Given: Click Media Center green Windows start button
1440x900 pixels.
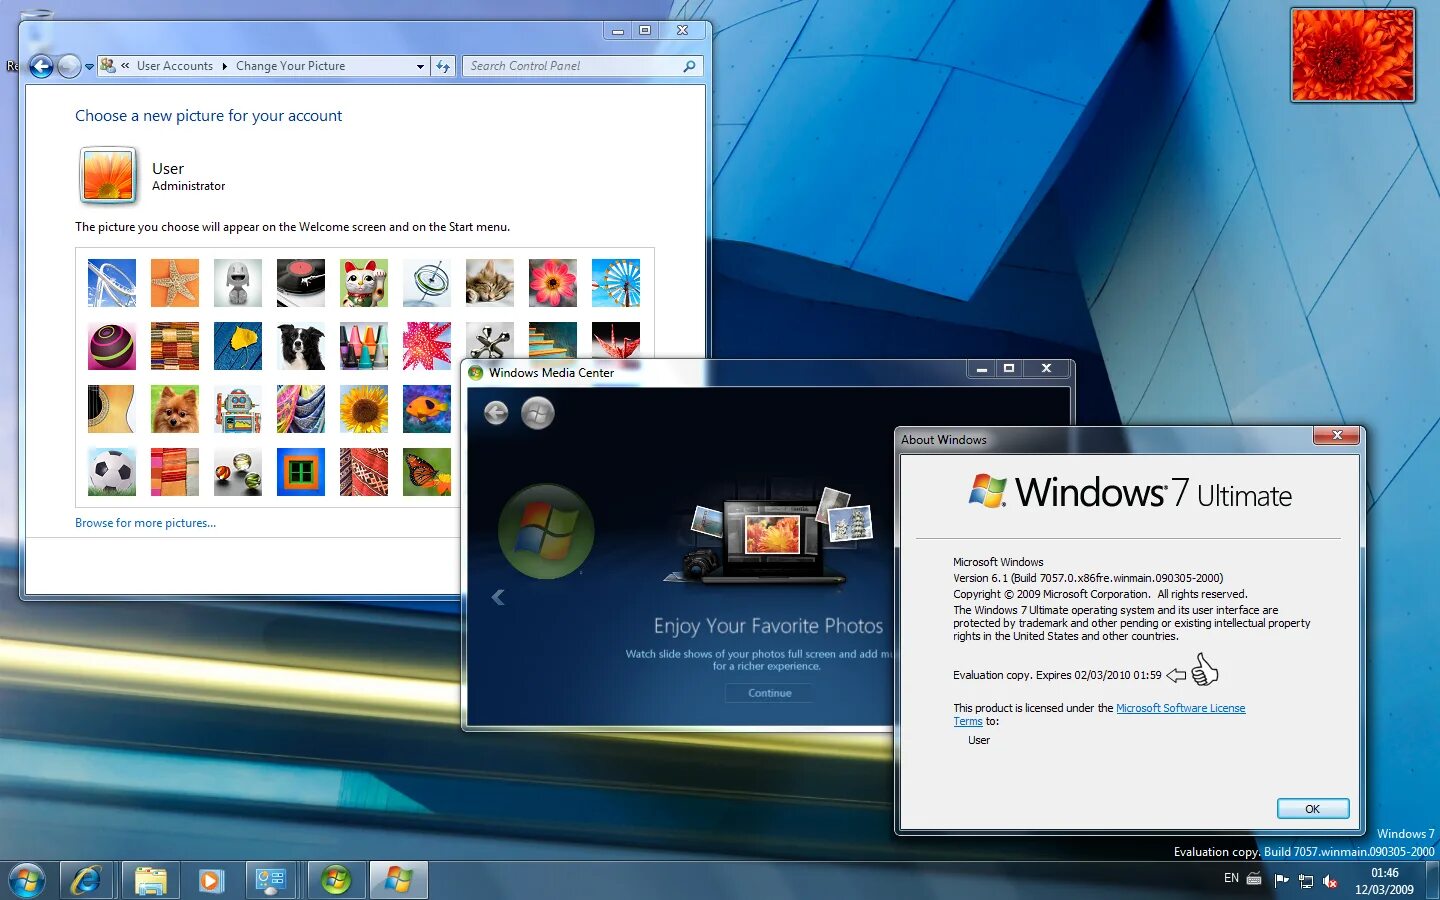Looking at the screenshot, I should tap(537, 412).
